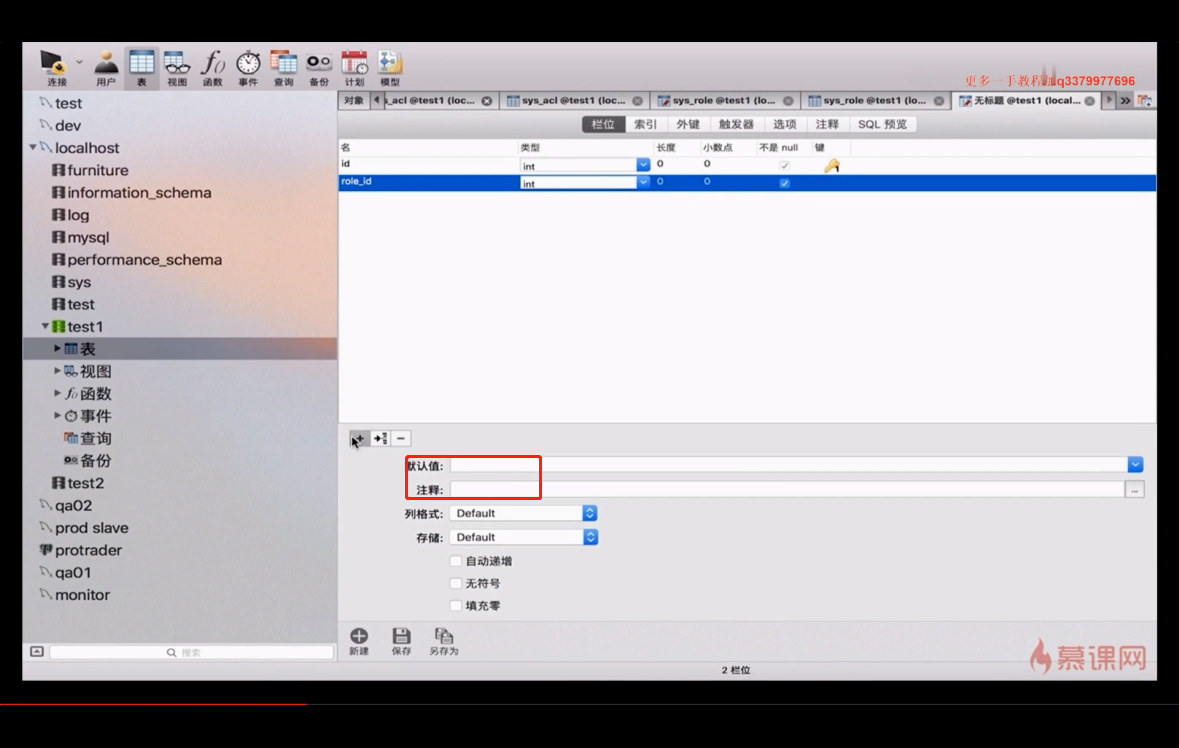
Task: Click the tab overflow double-arrow icon
Action: 1125,100
